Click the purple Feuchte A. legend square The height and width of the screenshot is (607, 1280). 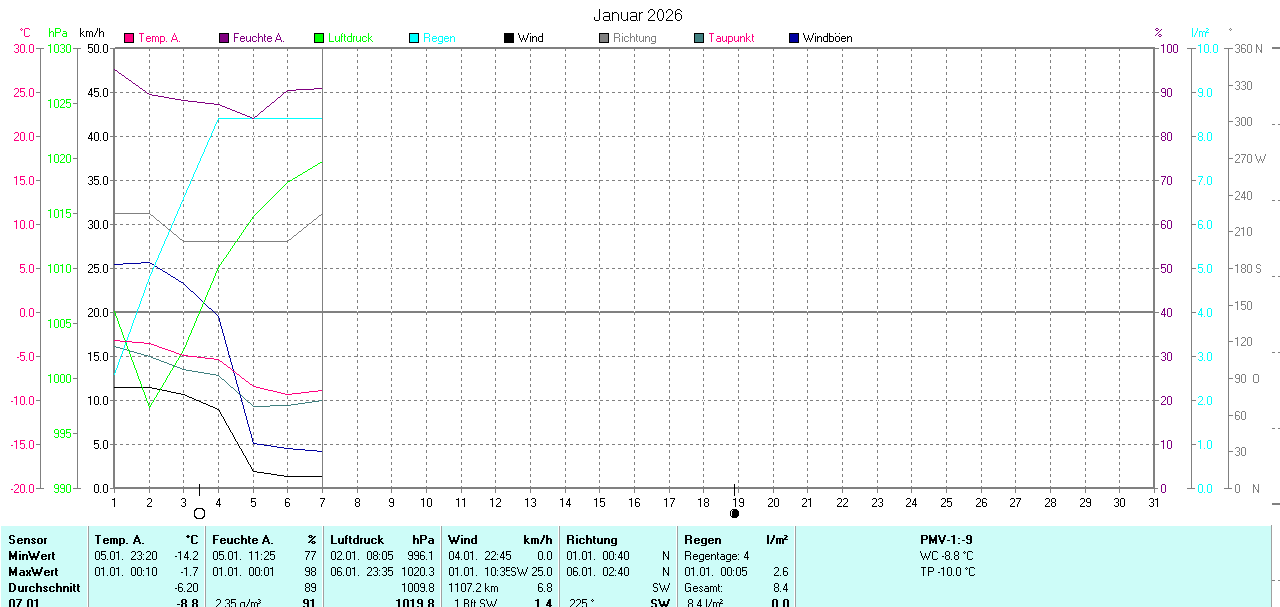tap(224, 38)
